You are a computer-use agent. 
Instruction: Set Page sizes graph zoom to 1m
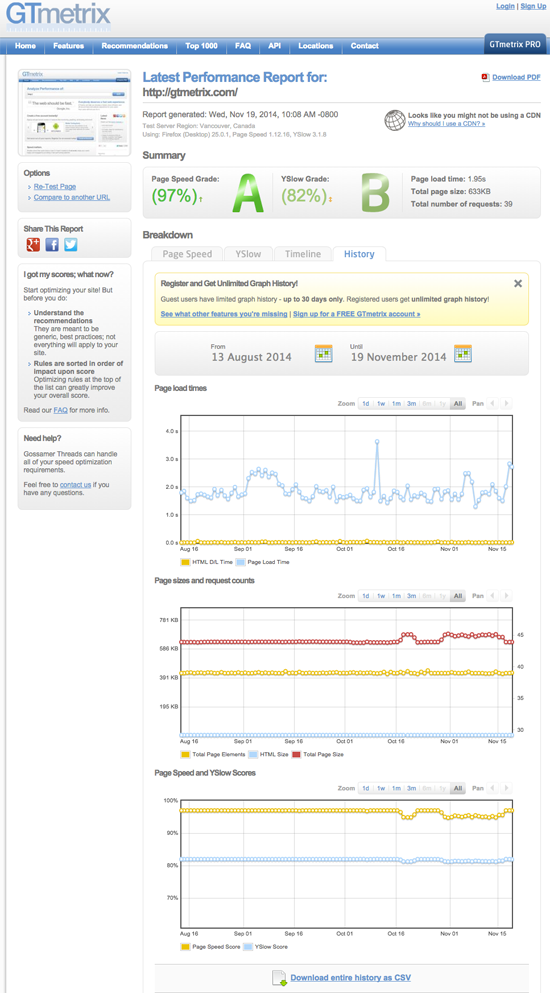tap(396, 596)
